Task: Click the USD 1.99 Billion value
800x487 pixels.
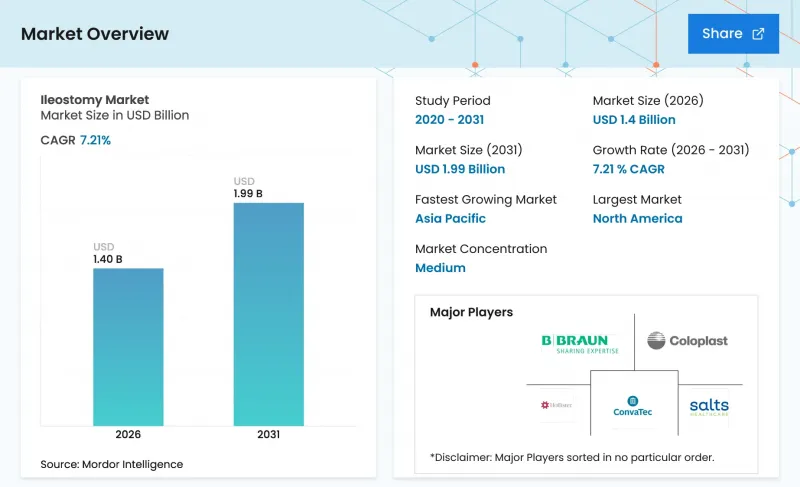Action: (460, 169)
